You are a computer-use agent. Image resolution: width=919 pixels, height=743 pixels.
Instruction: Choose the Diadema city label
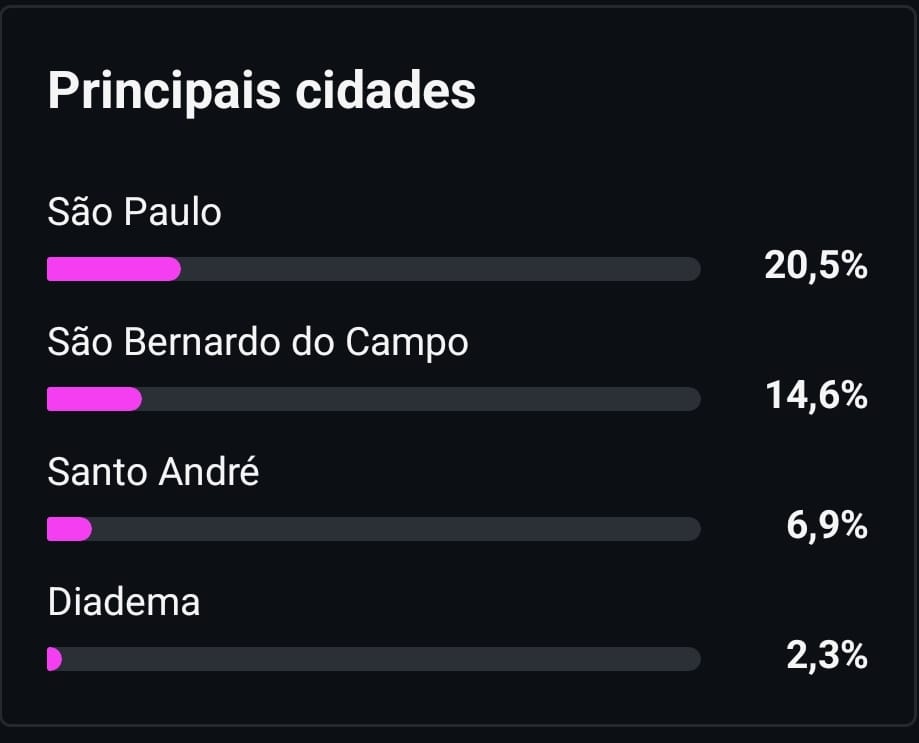coord(124,602)
